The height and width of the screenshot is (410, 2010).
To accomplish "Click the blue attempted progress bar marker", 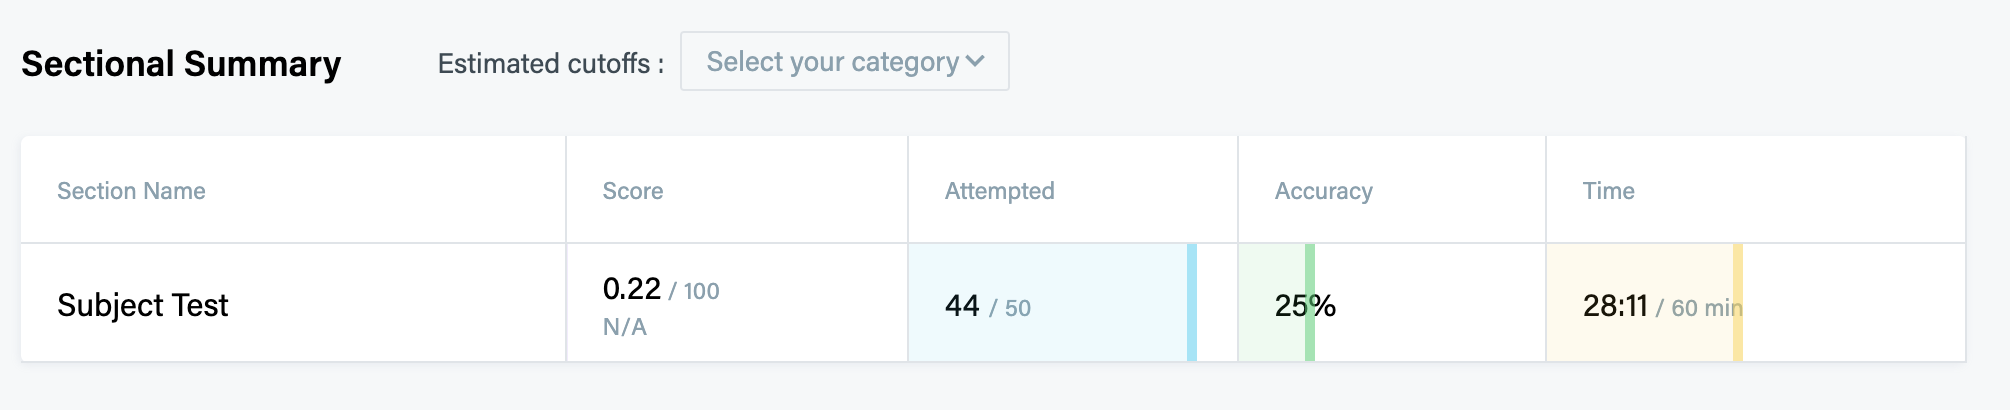I will (x=1192, y=302).
